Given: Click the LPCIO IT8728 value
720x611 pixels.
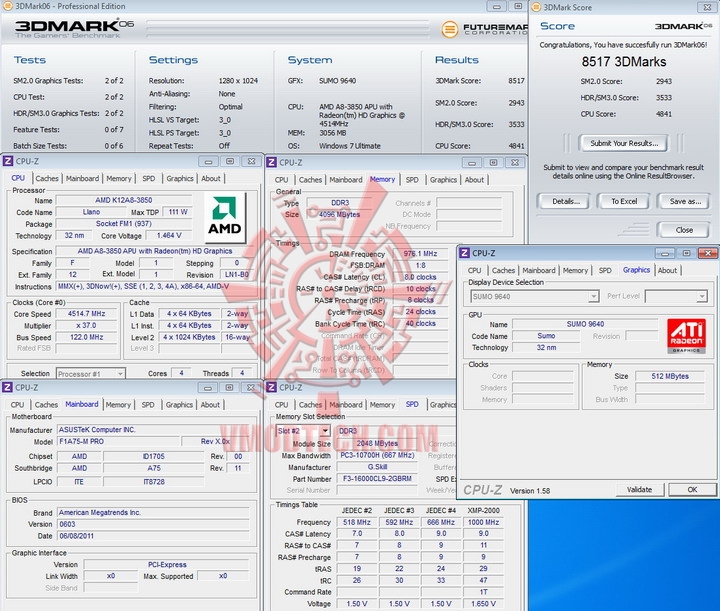Looking at the screenshot, I should coord(154,482).
